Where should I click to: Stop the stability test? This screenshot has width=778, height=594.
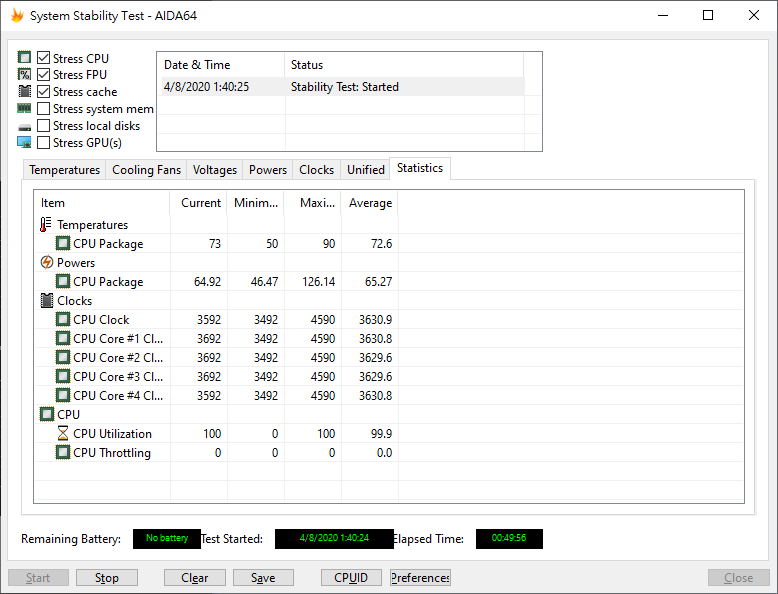[107, 578]
